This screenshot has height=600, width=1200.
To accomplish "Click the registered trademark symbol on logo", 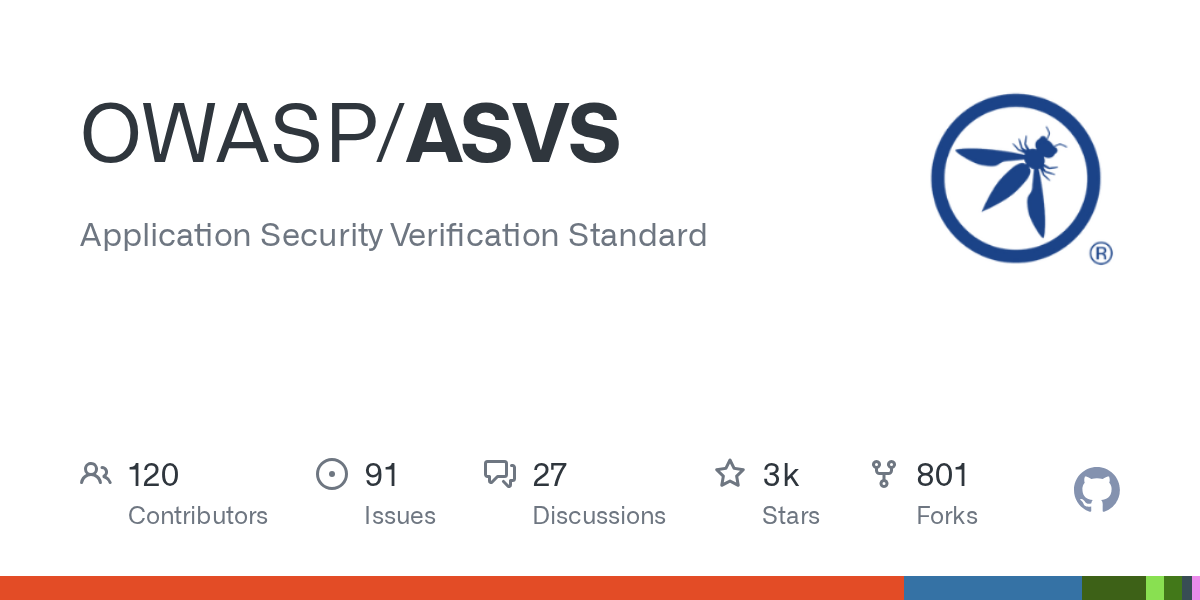I will [1100, 254].
